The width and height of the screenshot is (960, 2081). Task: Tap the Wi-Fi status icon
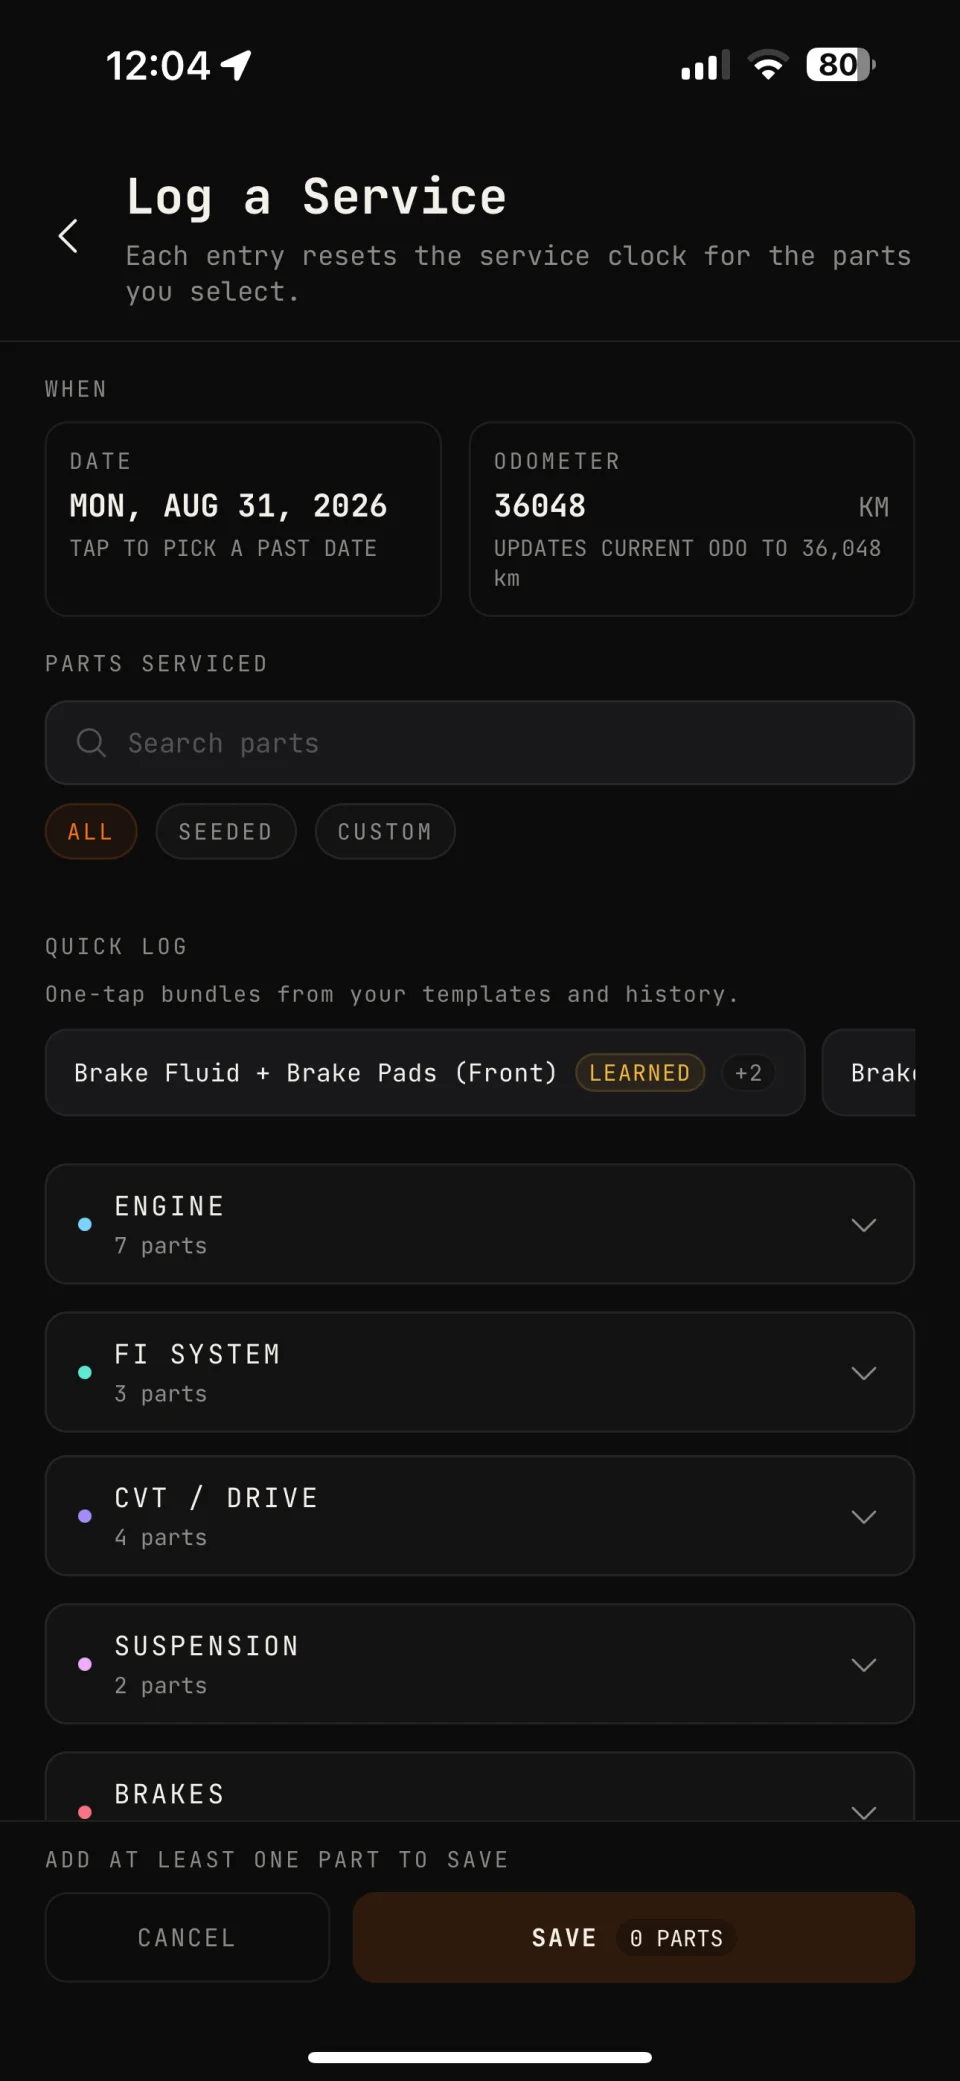click(768, 65)
